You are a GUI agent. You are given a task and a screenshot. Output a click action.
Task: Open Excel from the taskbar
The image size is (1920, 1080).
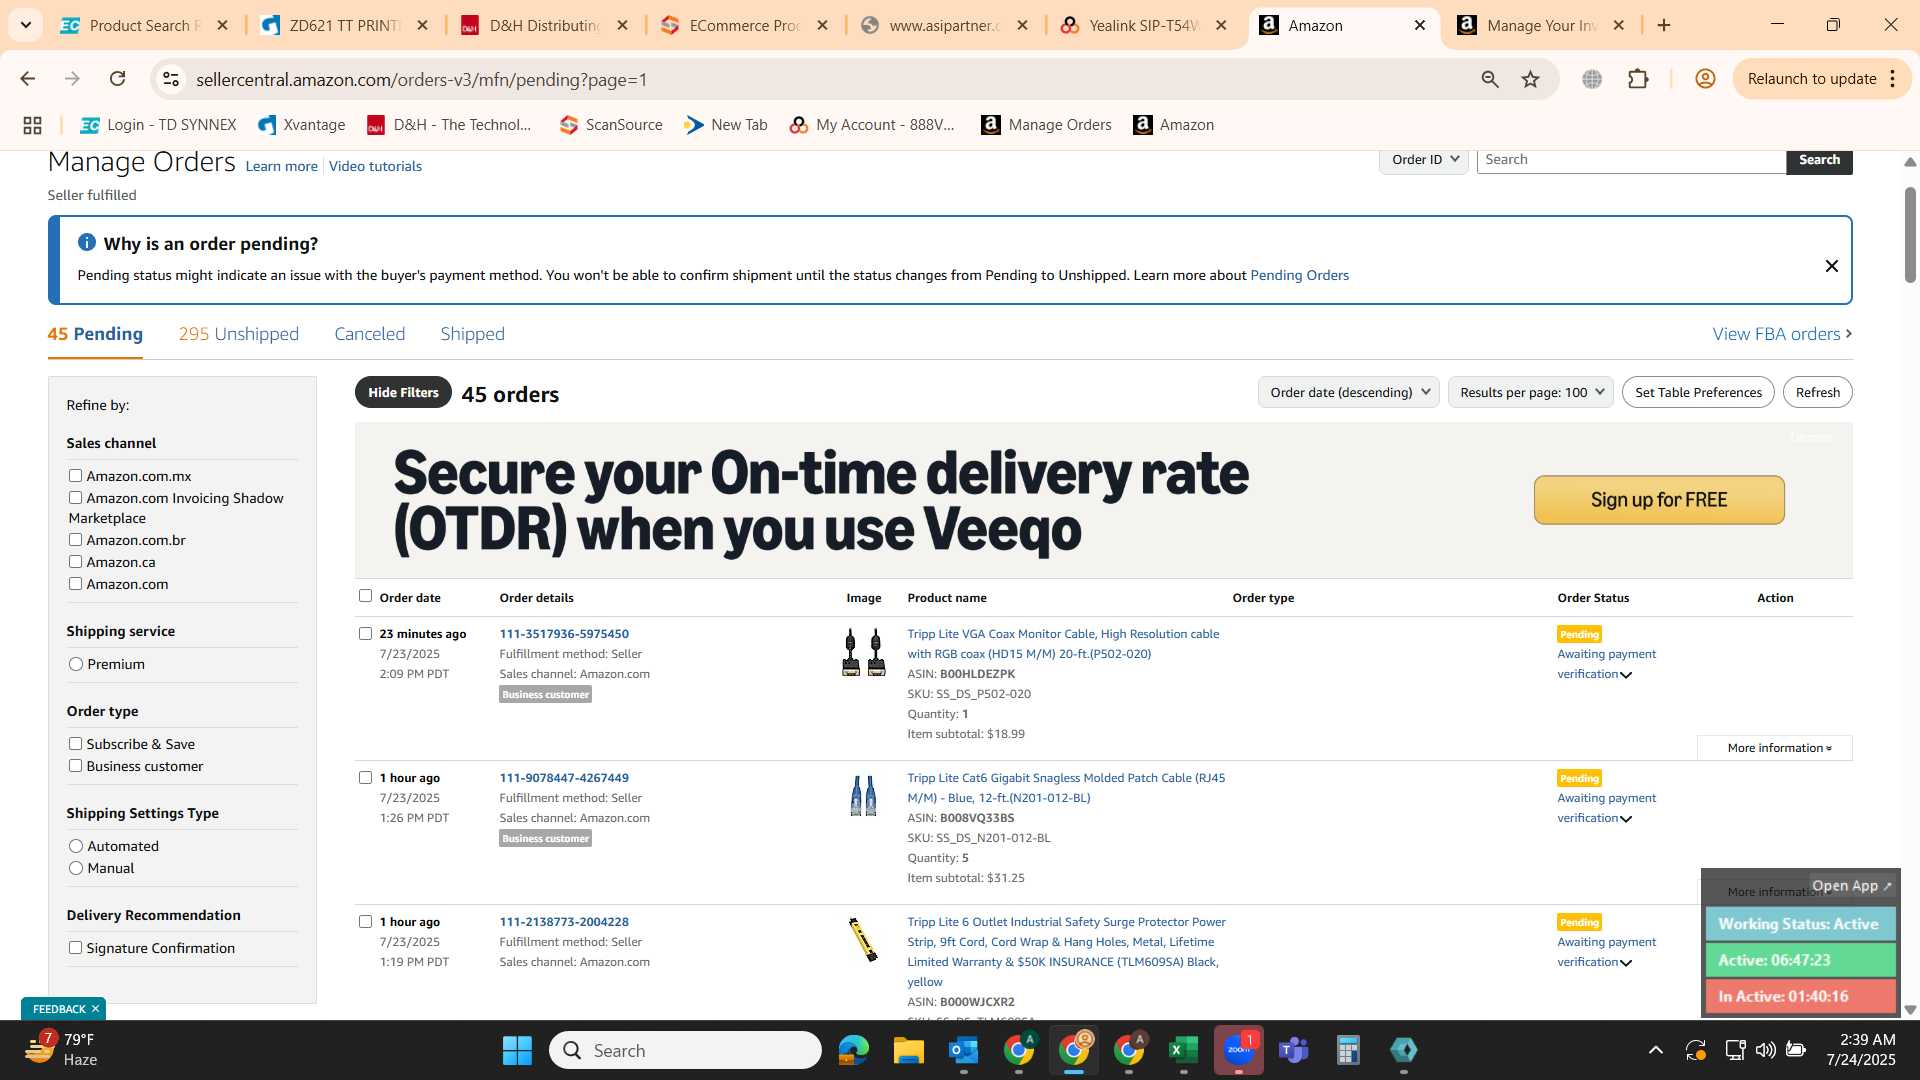click(x=1183, y=1050)
